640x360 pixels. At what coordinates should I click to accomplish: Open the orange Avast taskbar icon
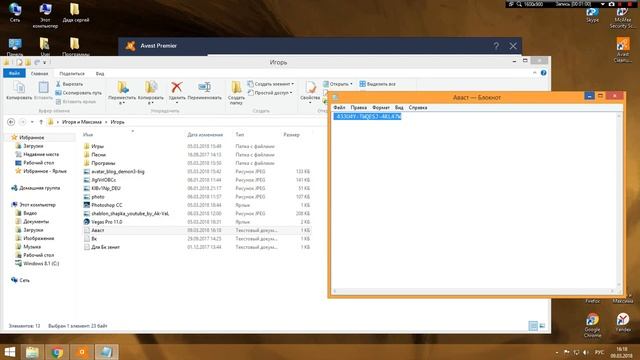[x=82, y=352]
